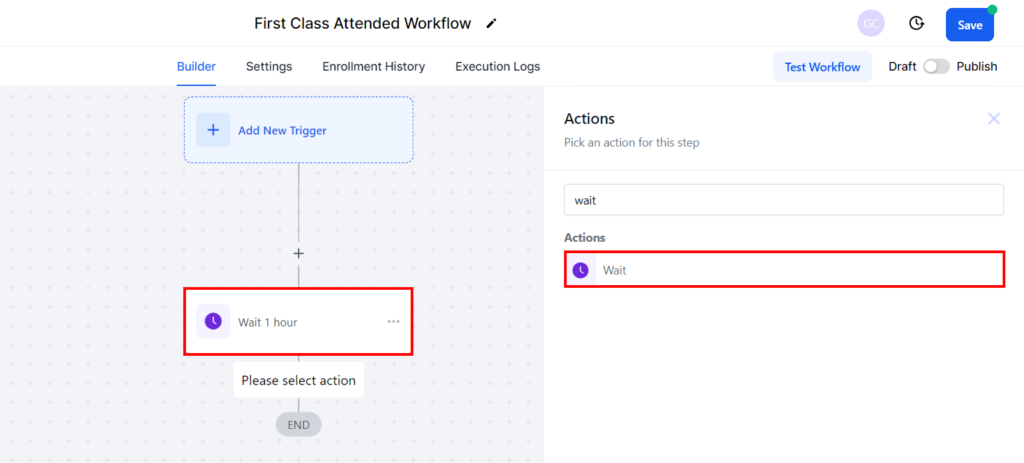
Task: Click the Wait action's purple clock icon
Action: pos(581,270)
